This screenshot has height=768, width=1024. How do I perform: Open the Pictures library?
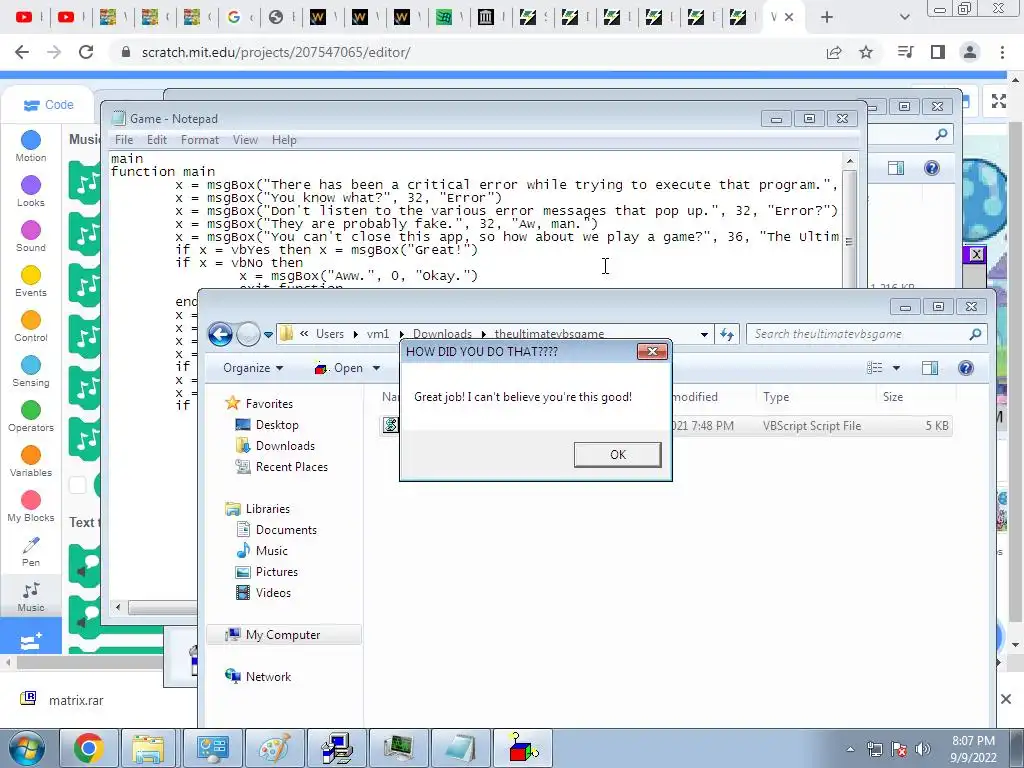click(x=267, y=571)
